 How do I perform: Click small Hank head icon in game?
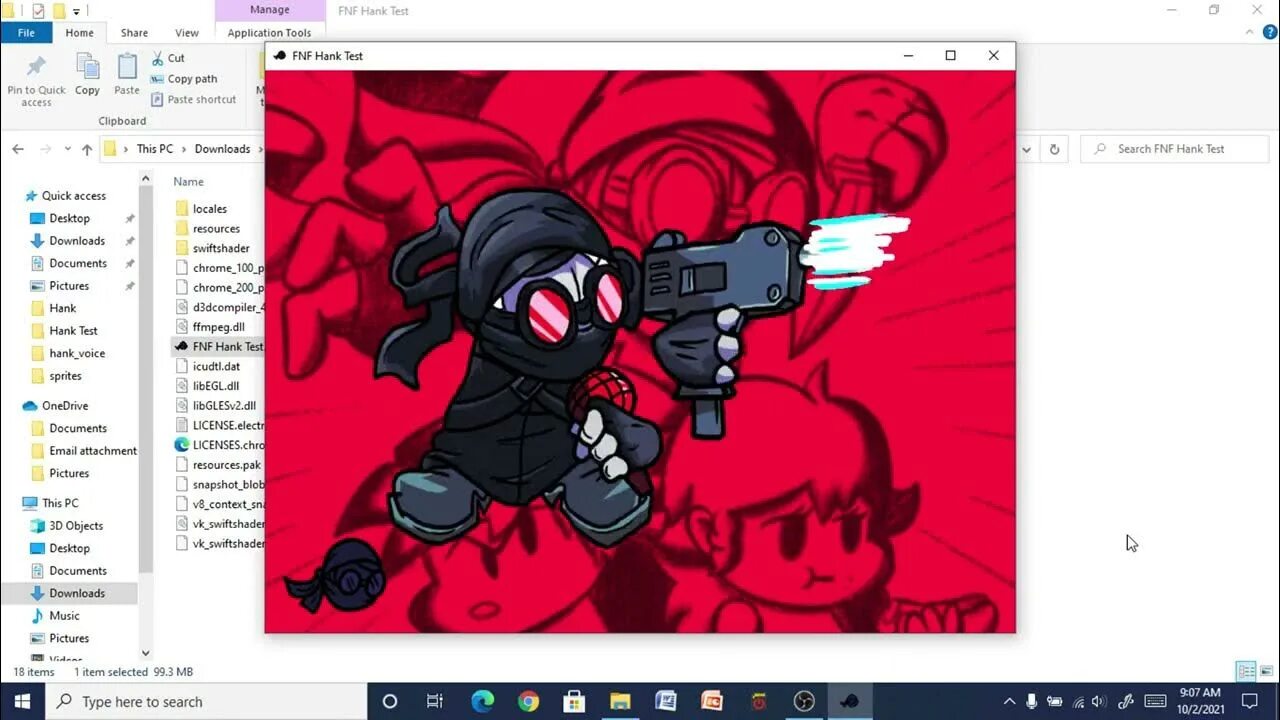(x=337, y=577)
